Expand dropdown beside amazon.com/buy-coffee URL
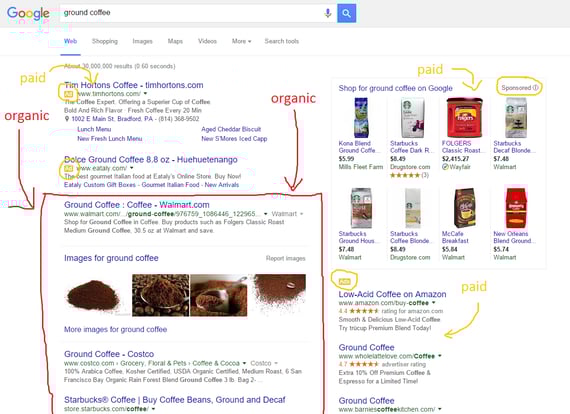The width and height of the screenshot is (570, 414). click(x=434, y=303)
